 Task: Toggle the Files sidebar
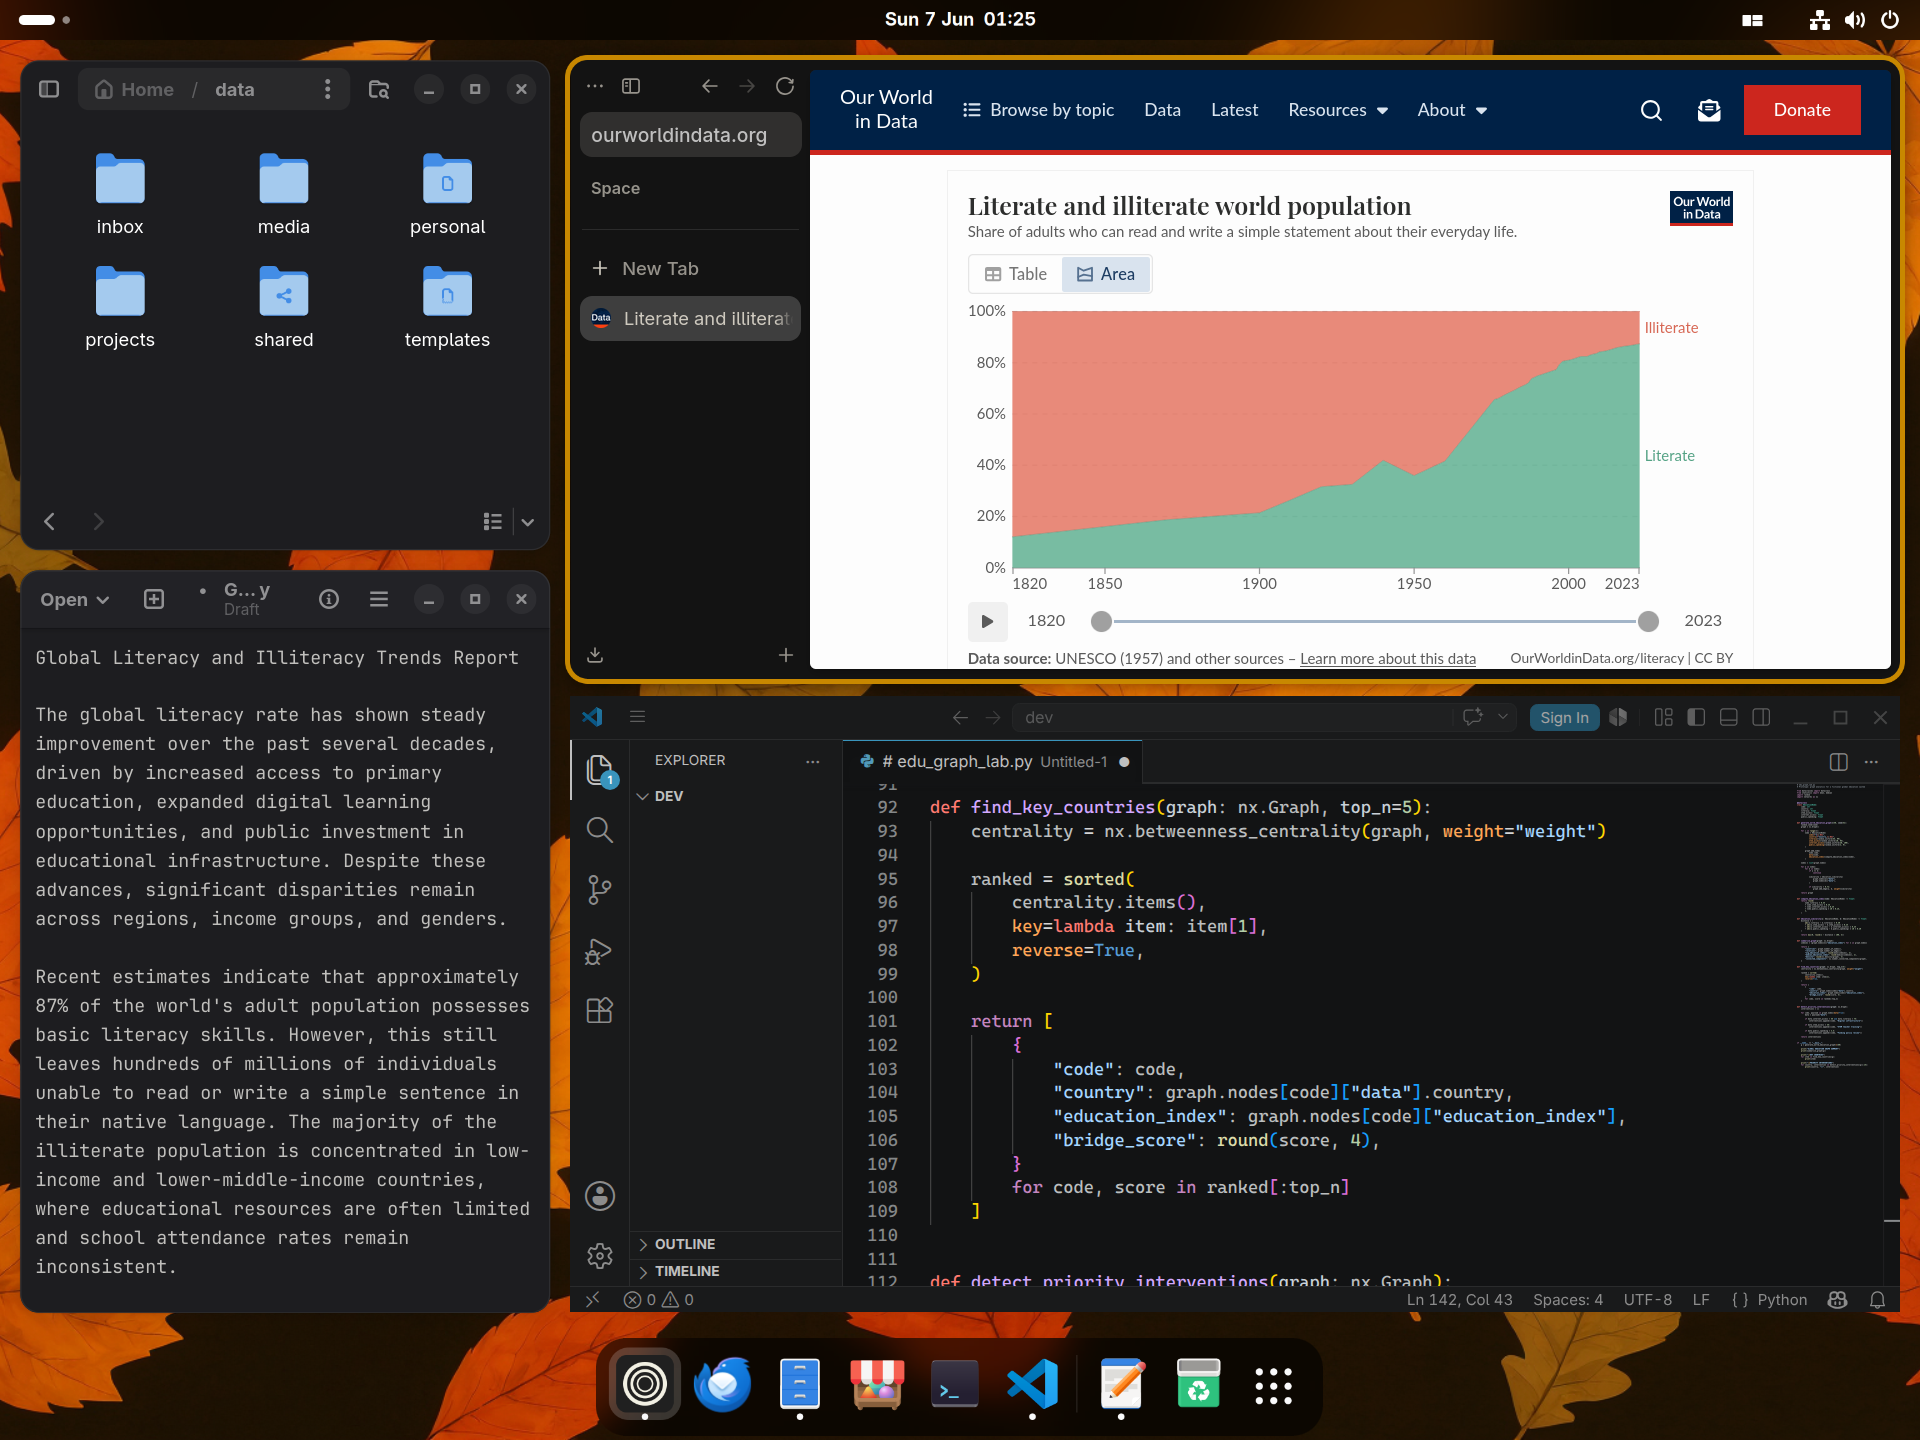49,89
